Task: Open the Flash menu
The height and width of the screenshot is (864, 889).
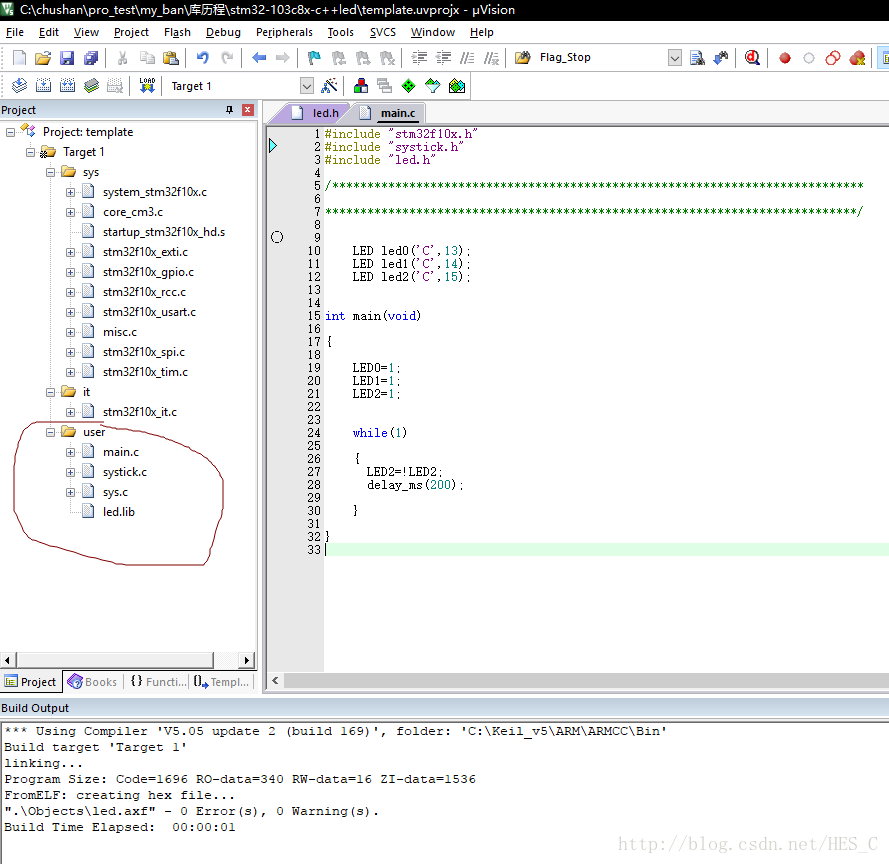Action: click(x=177, y=32)
